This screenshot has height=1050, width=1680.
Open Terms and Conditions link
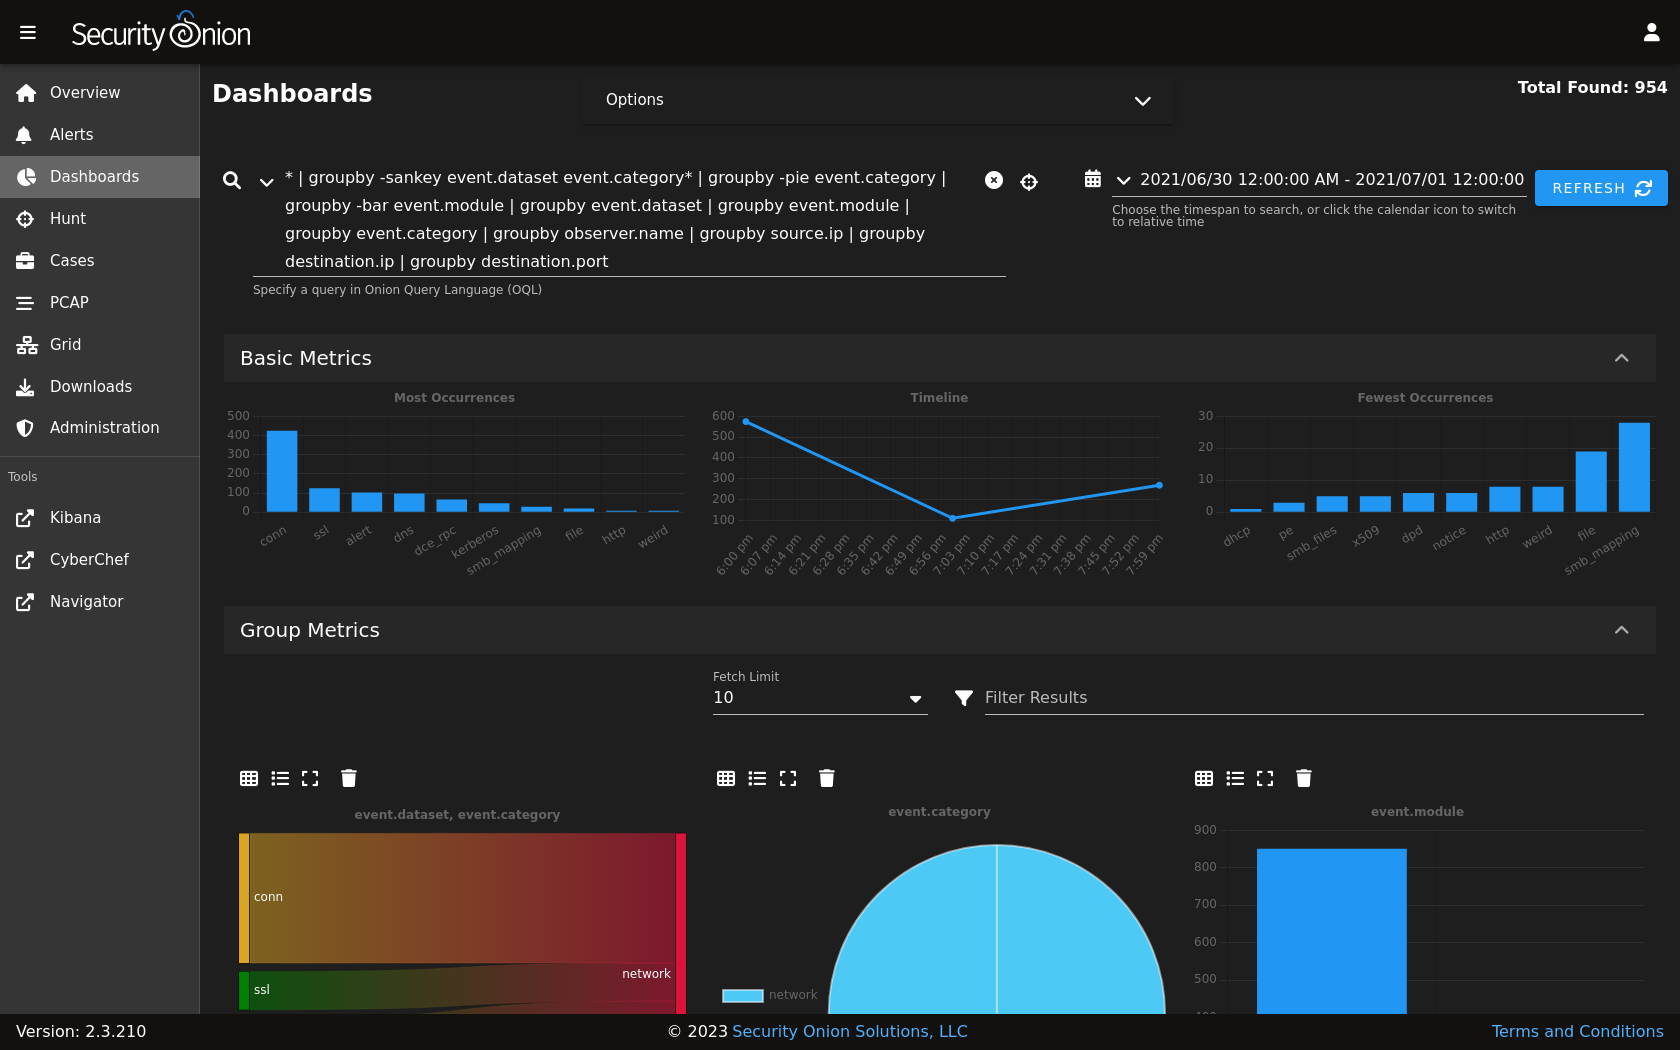(1577, 1031)
